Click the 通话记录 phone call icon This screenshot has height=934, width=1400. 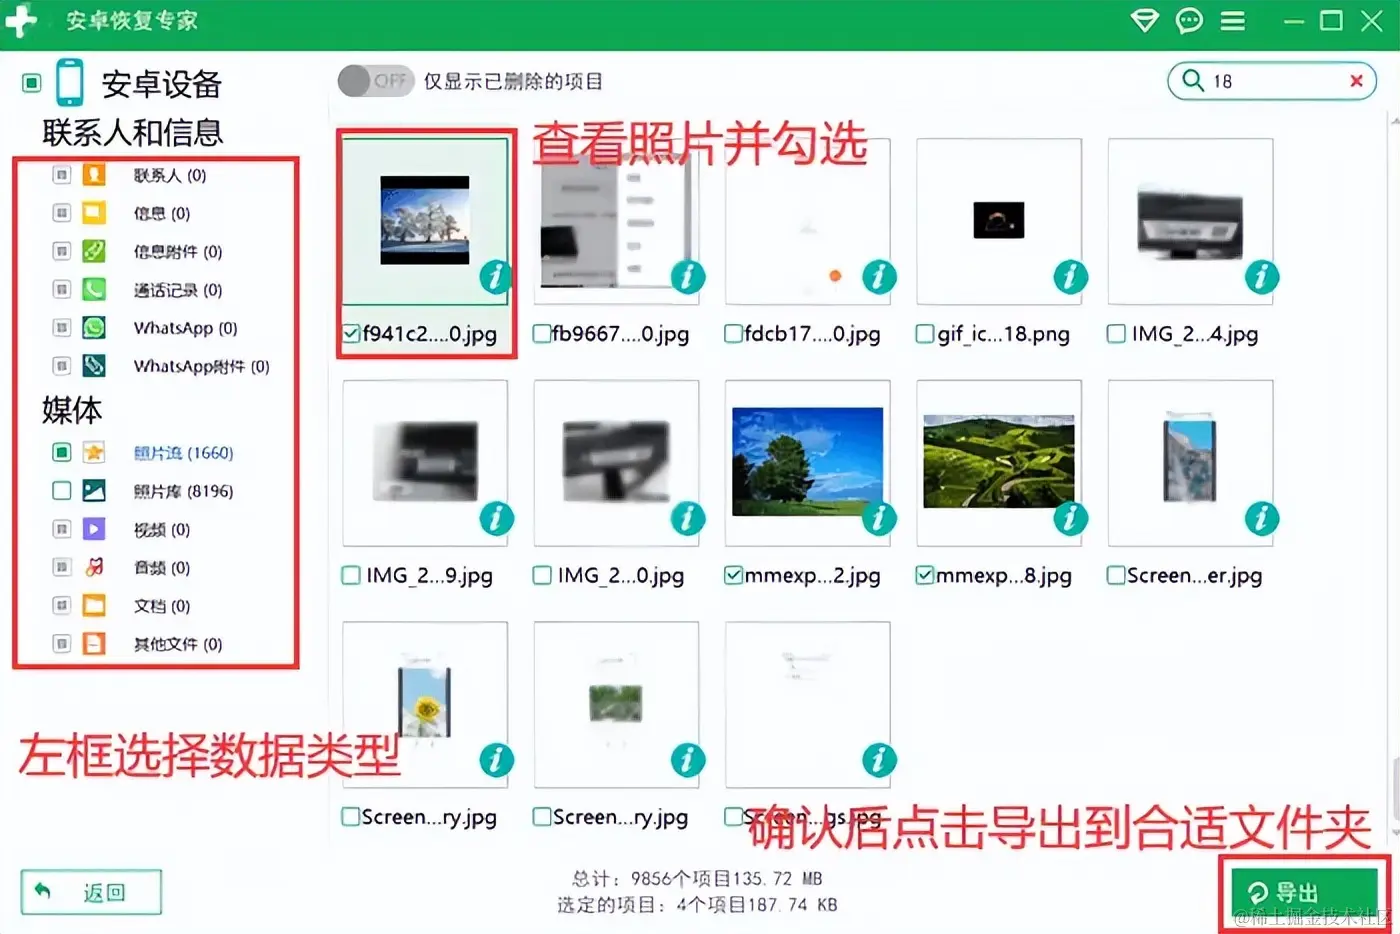pos(94,289)
